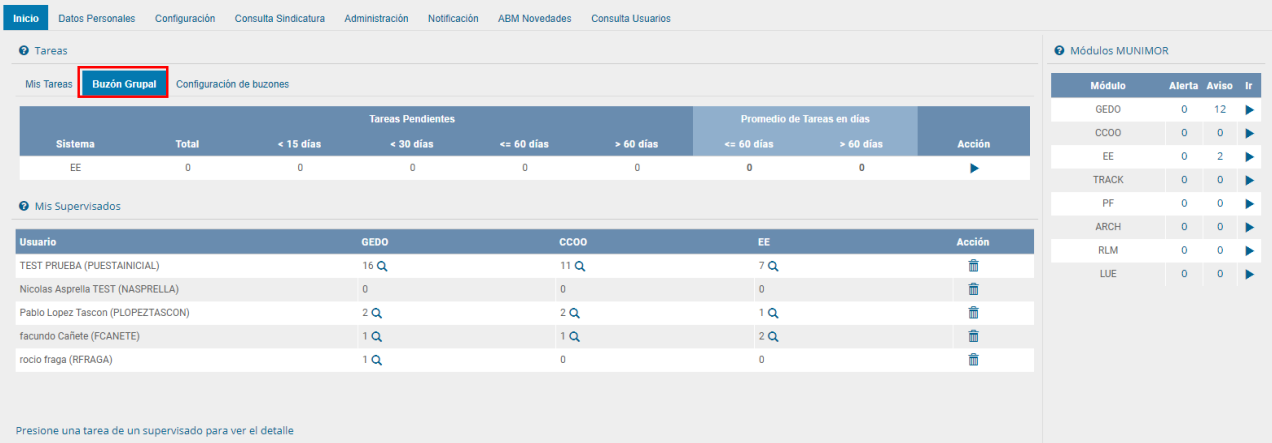The height and width of the screenshot is (443, 1272).
Task: Open Consulta Usuarios menu
Action: pyautogui.click(x=630, y=18)
